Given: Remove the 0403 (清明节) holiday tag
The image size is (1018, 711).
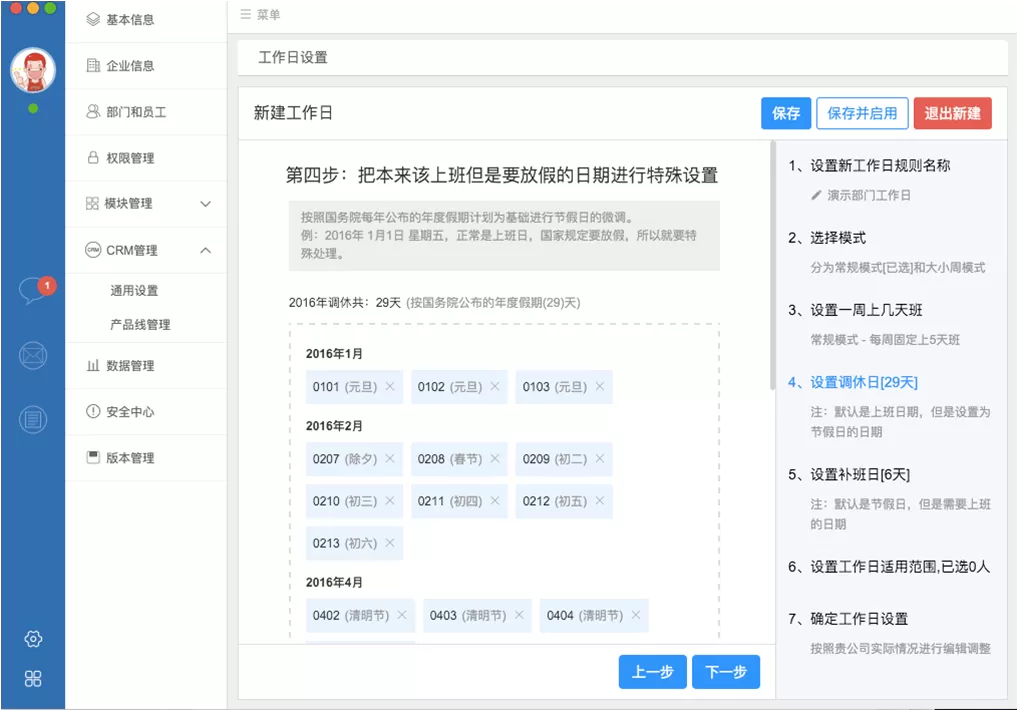Looking at the screenshot, I should pyautogui.click(x=519, y=615).
